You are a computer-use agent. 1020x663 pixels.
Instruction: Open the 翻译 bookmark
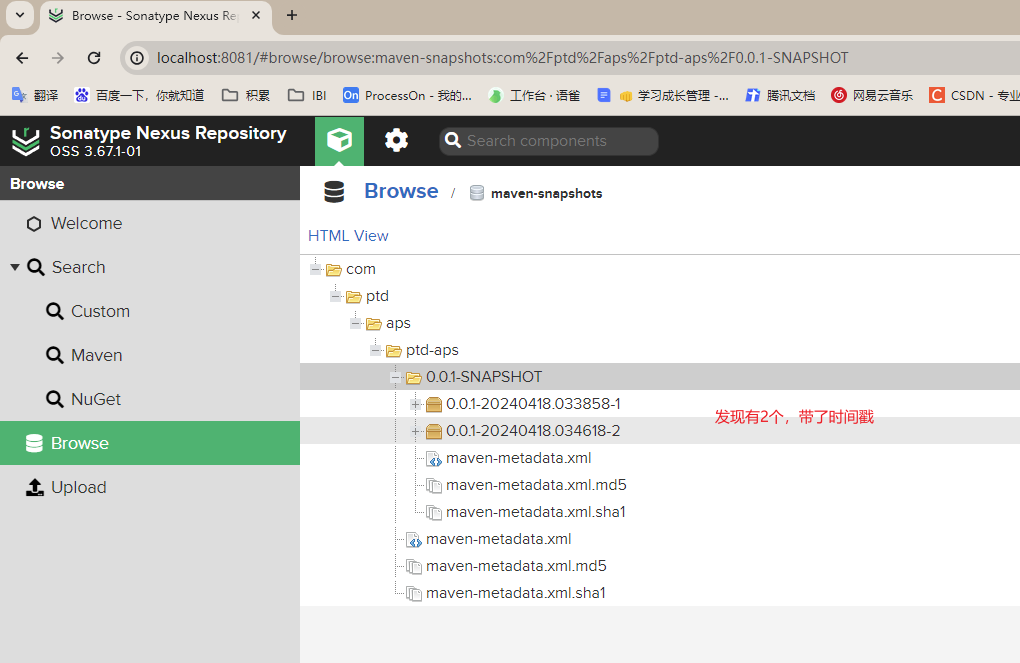click(x=36, y=96)
